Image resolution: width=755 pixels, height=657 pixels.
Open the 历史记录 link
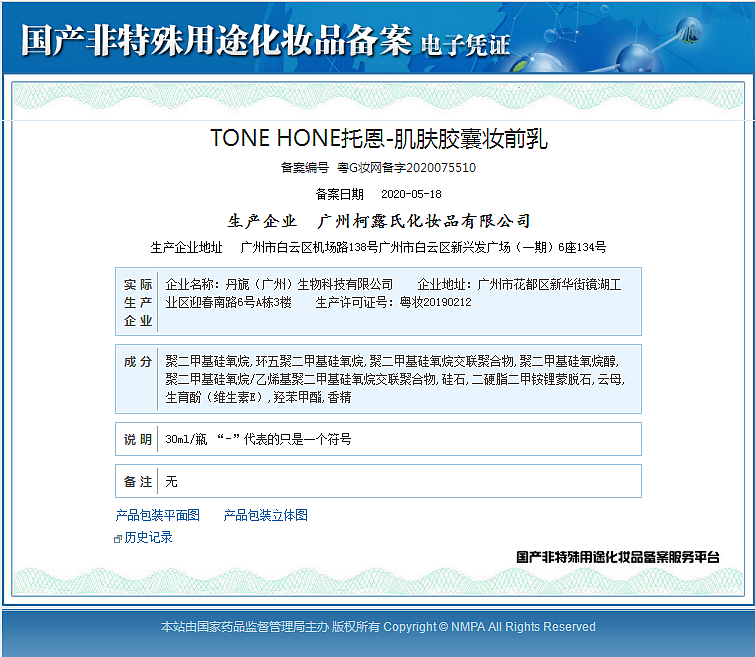click(148, 538)
